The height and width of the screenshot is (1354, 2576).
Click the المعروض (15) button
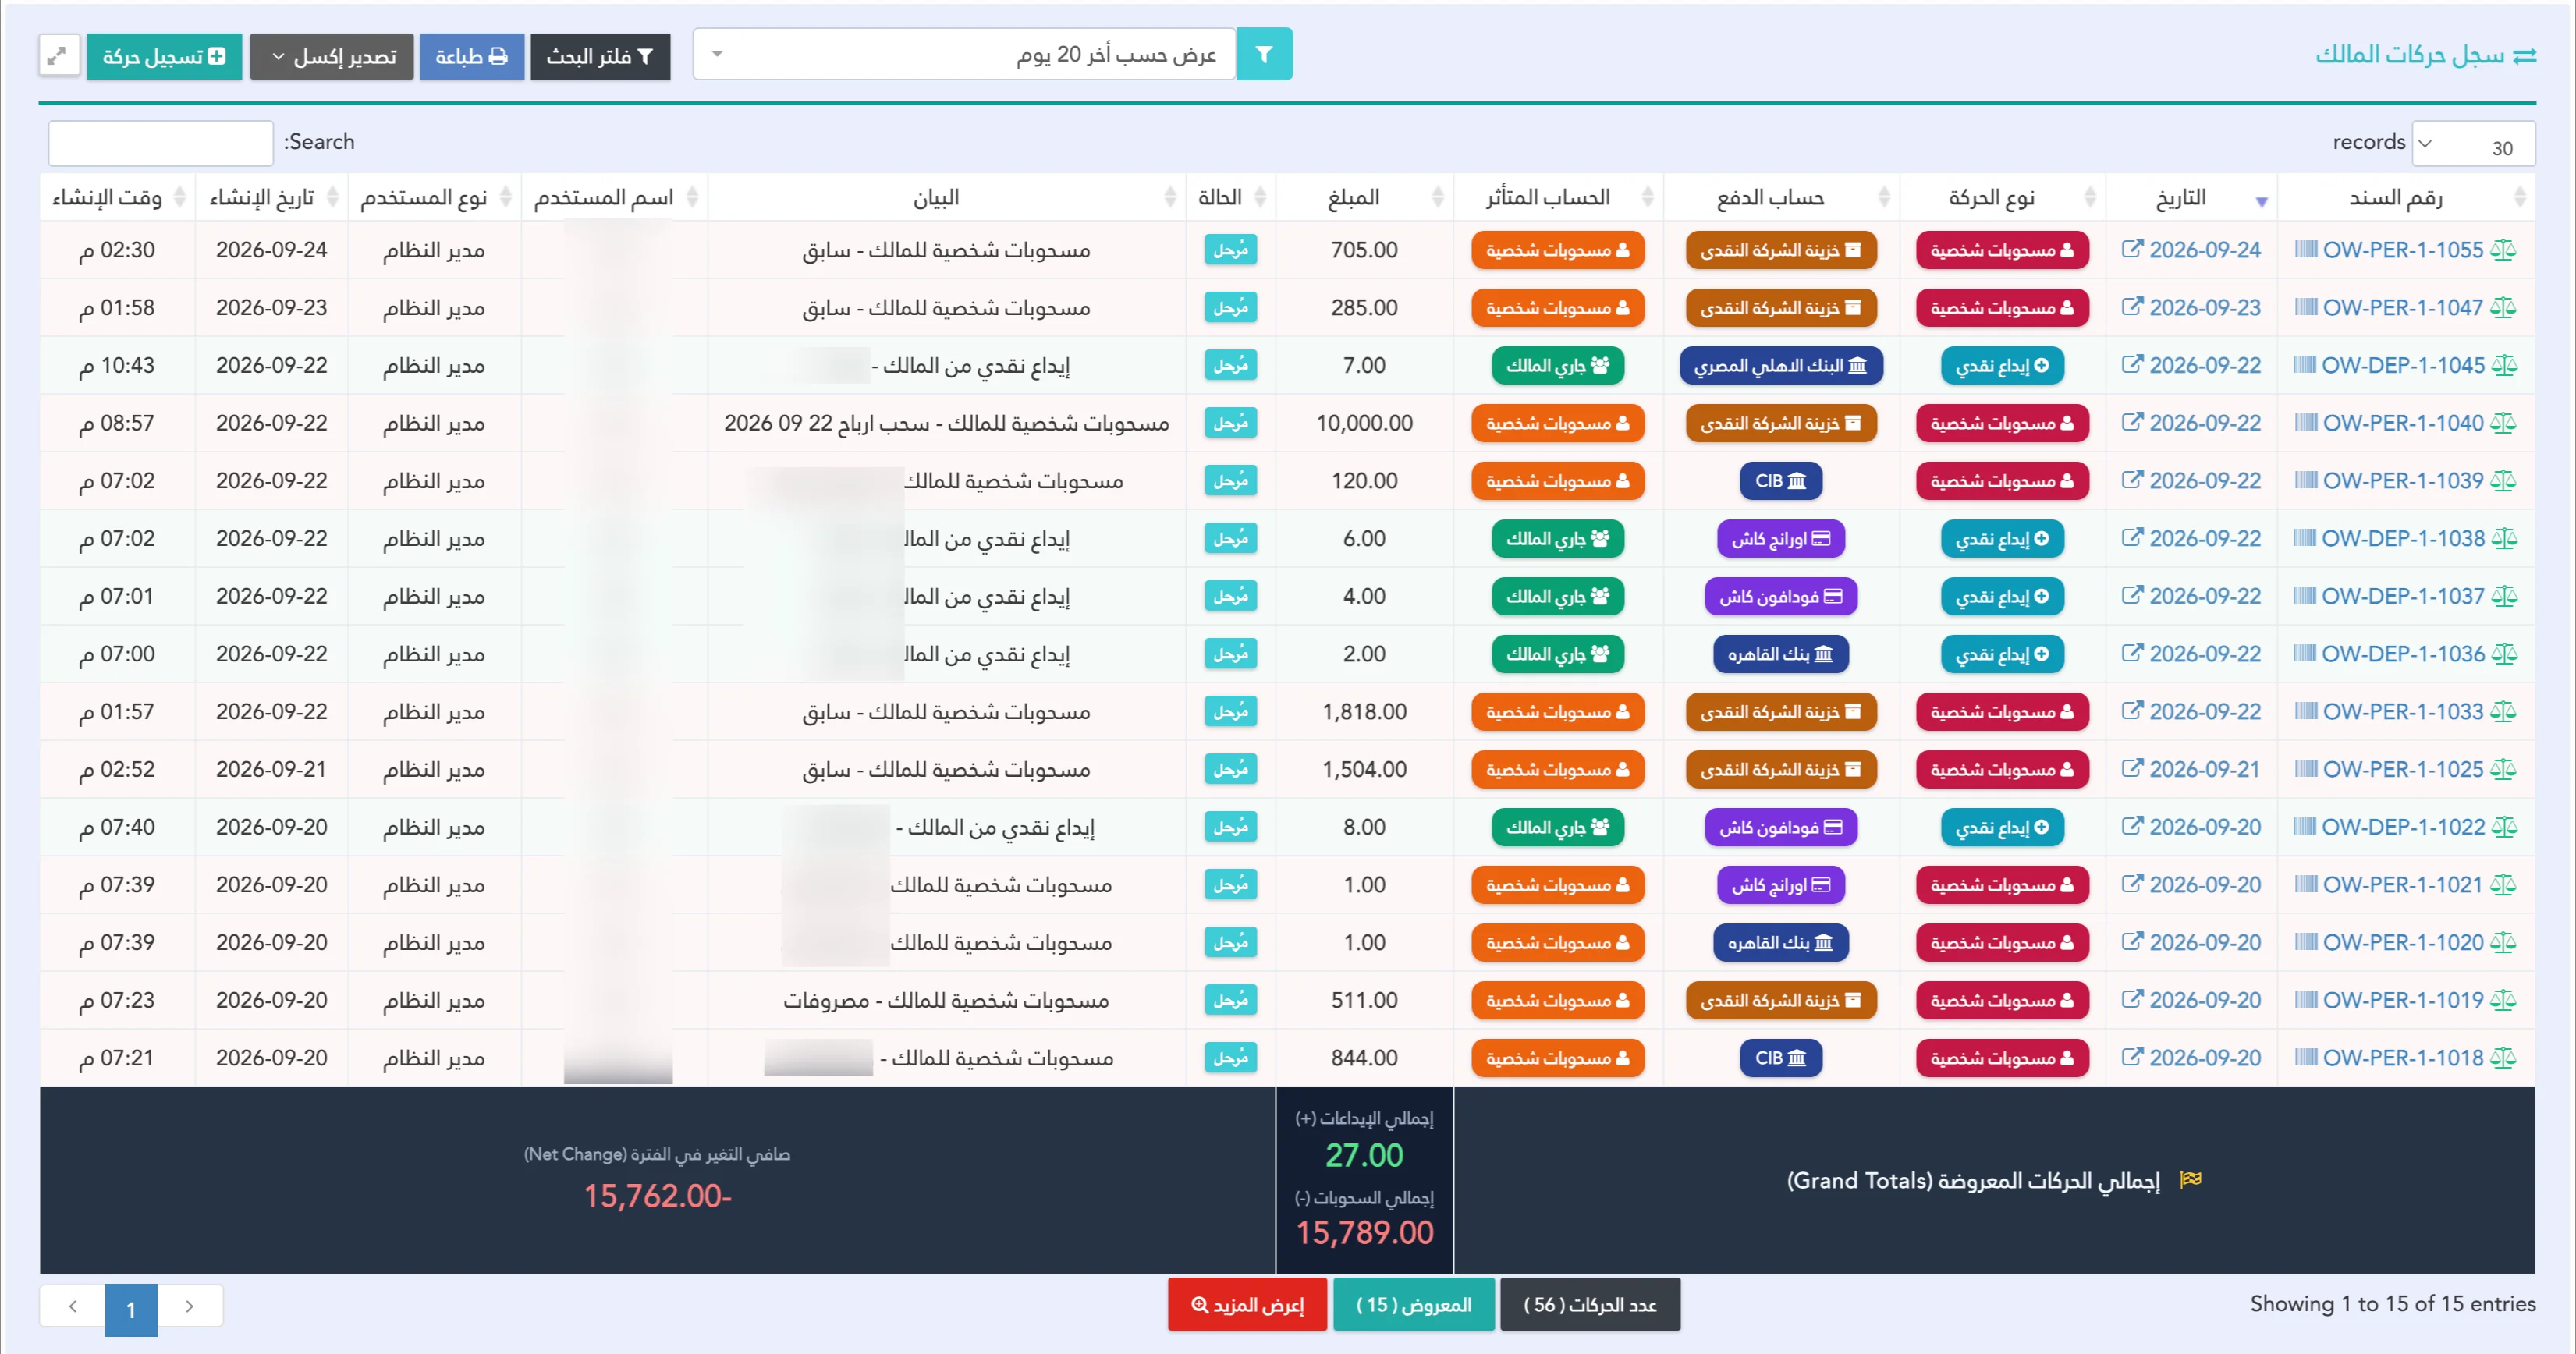click(x=1414, y=1305)
